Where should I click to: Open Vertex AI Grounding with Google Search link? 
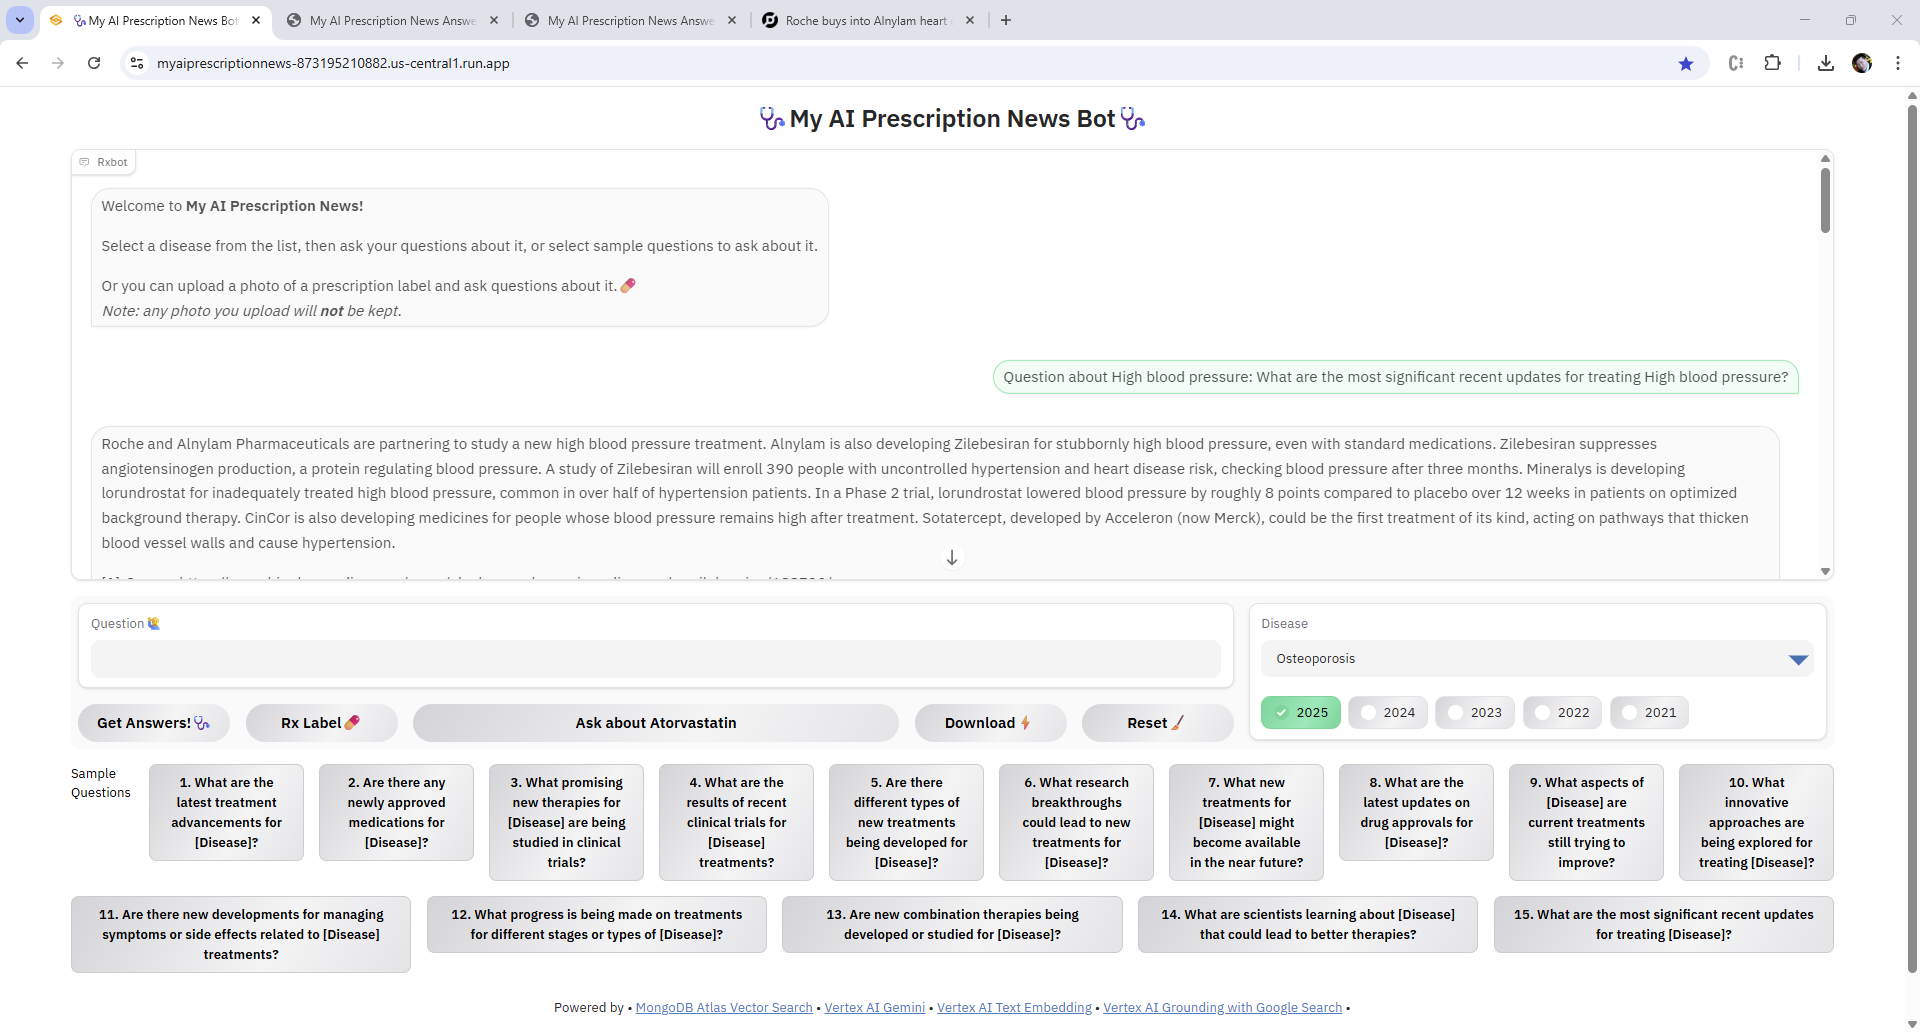pos(1223,1008)
